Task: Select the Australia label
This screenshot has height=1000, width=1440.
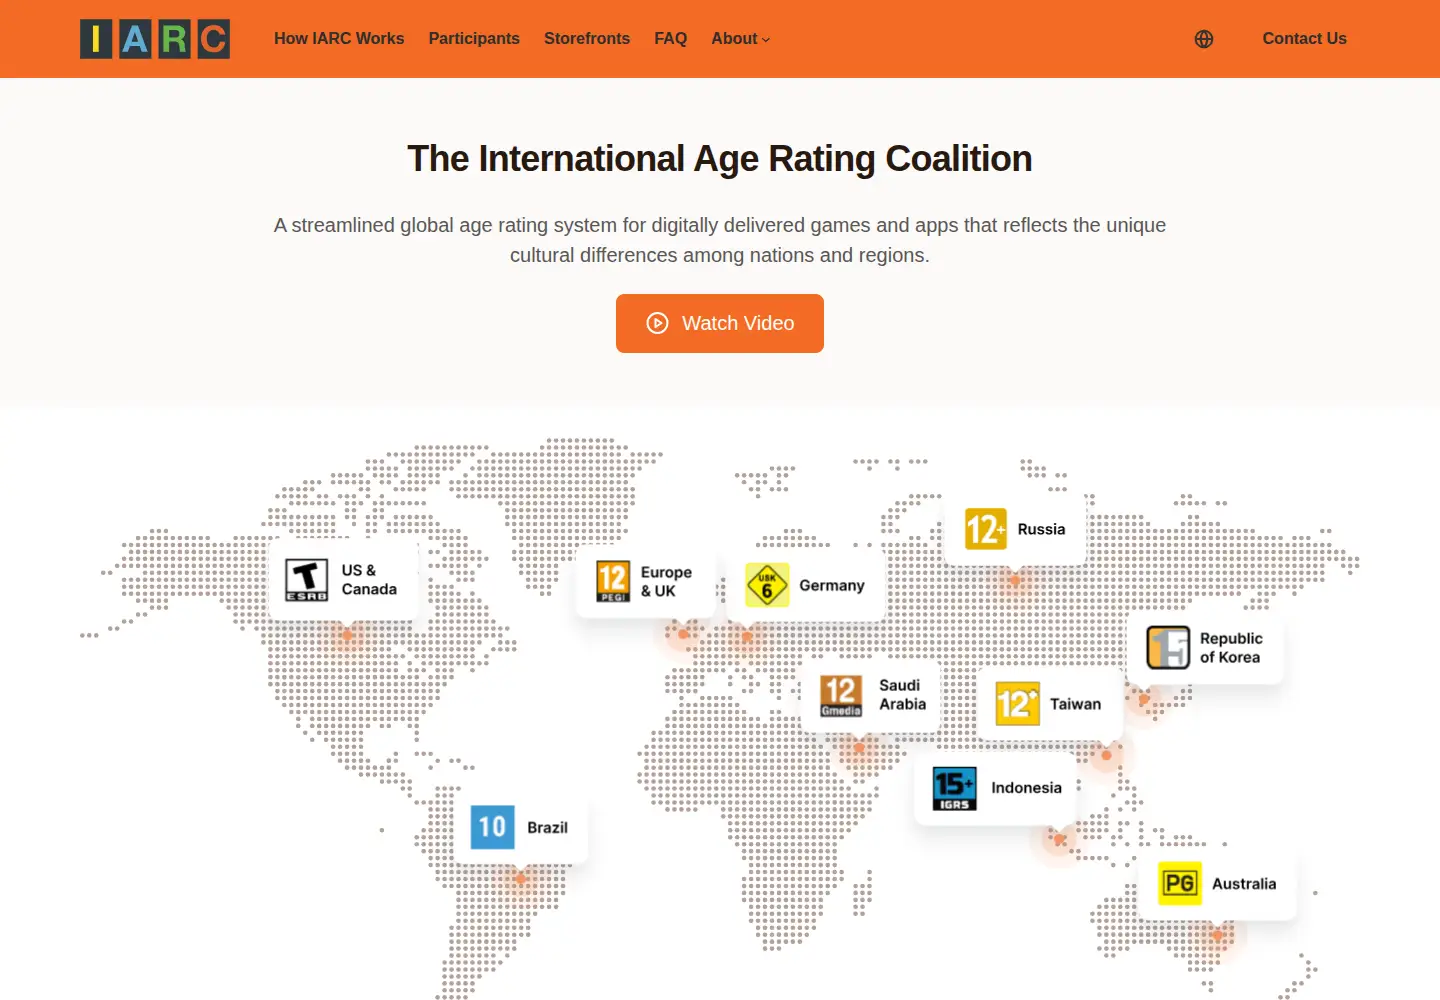Action: [1244, 884]
